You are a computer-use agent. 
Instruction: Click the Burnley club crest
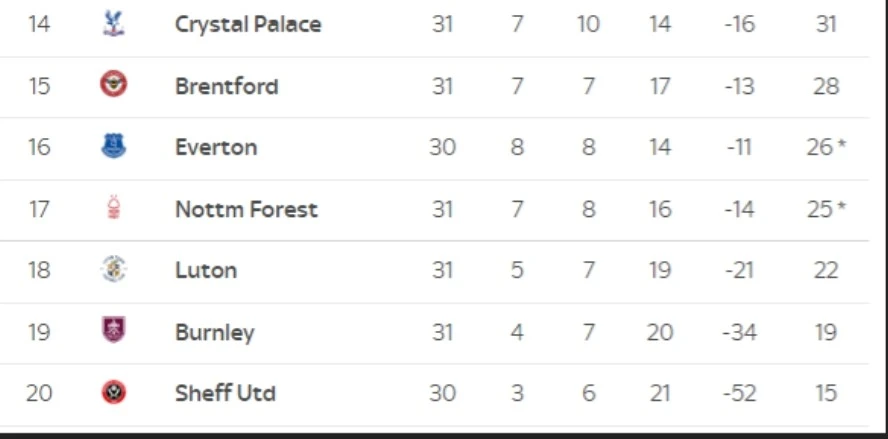[114, 331]
